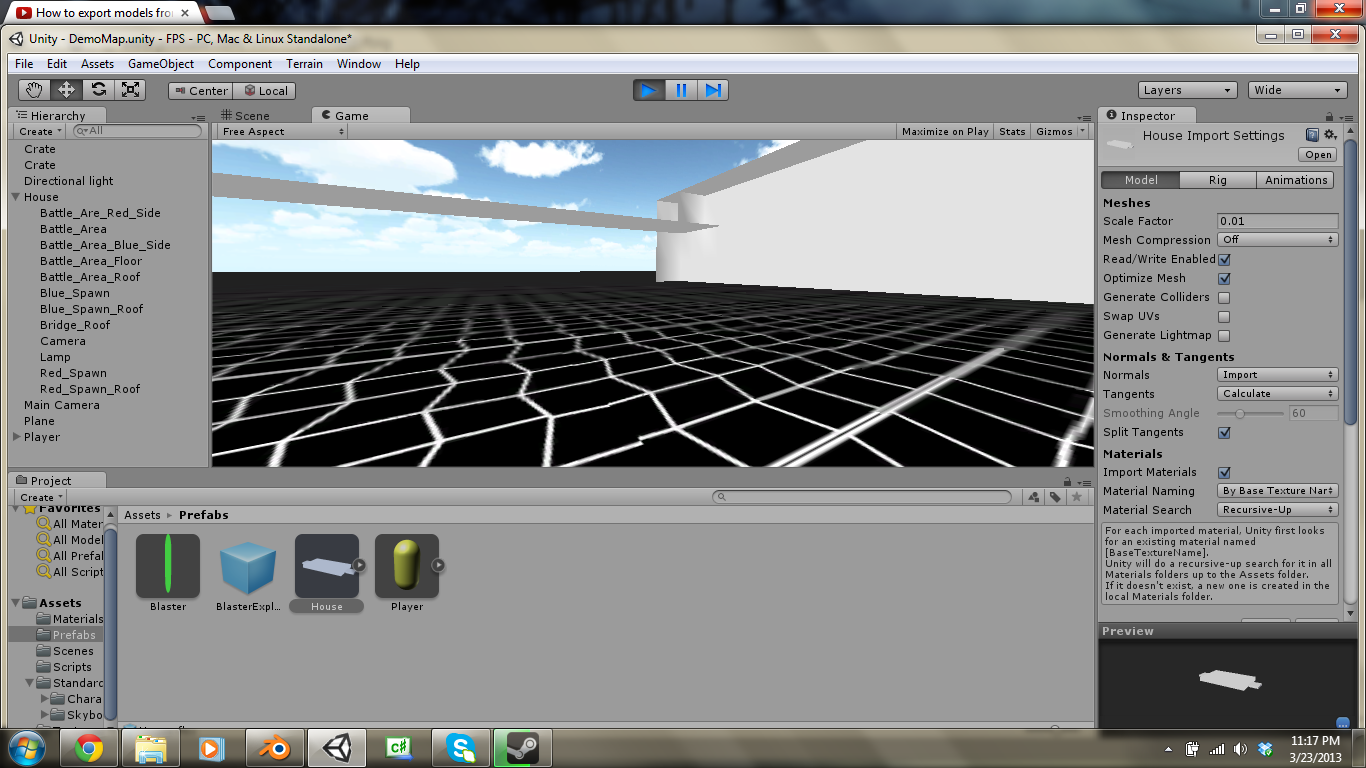
Task: Toggle the Import Materials checkbox
Action: [1224, 472]
